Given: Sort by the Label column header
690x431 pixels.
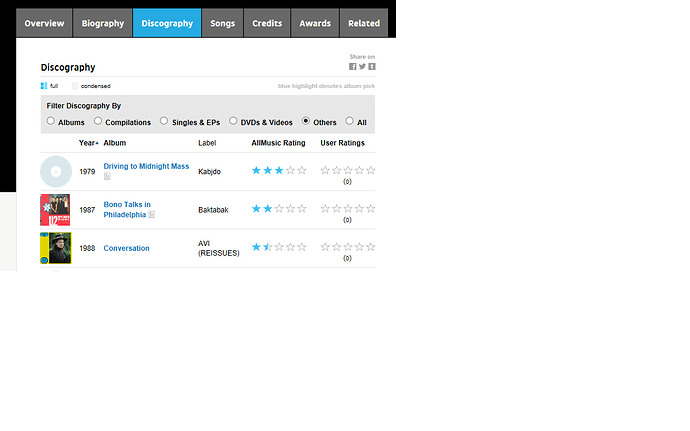Looking at the screenshot, I should (x=207, y=143).
